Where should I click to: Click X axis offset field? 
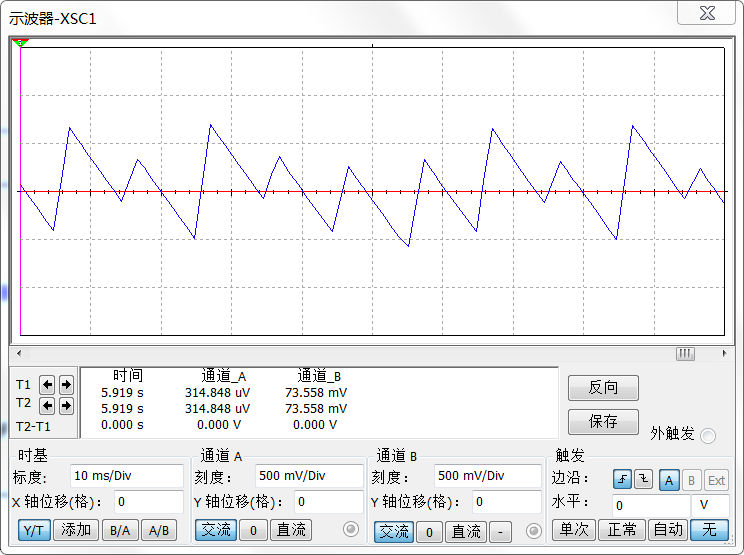tap(149, 502)
